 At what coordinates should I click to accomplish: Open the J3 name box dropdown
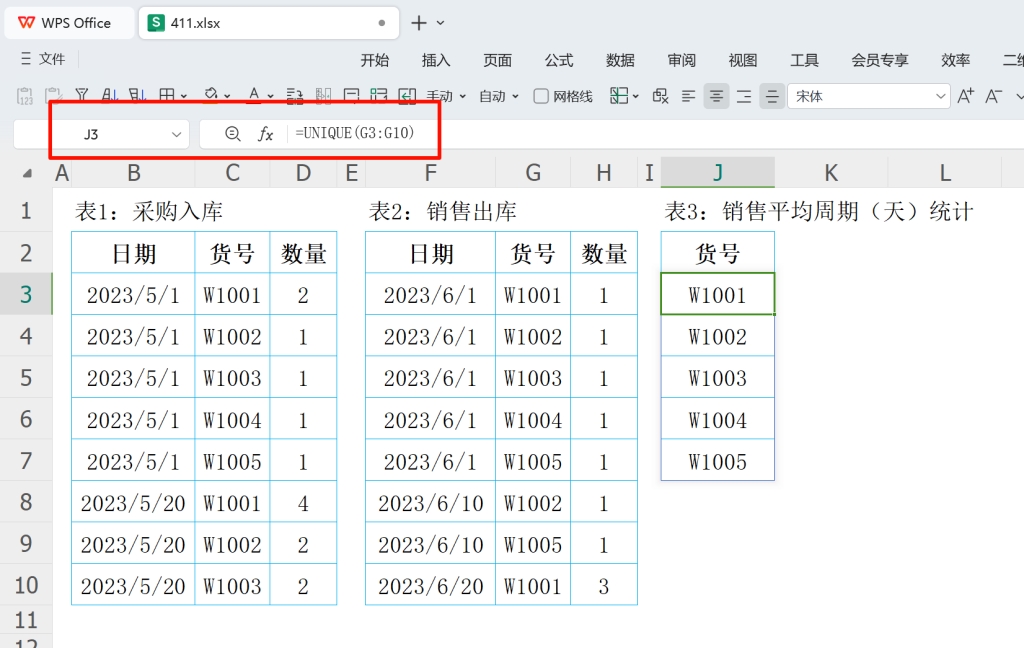click(x=176, y=135)
